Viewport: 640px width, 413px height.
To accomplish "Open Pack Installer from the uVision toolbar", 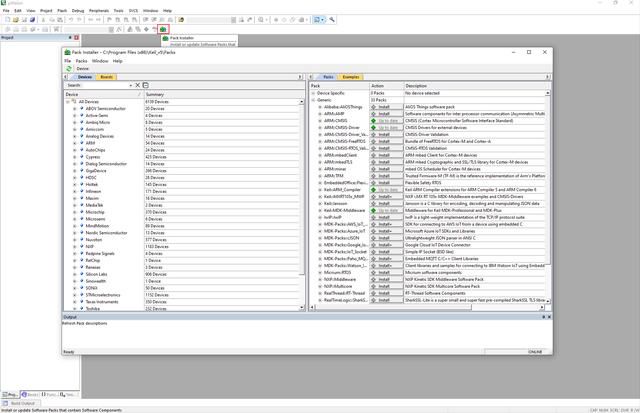I will point(163,29).
